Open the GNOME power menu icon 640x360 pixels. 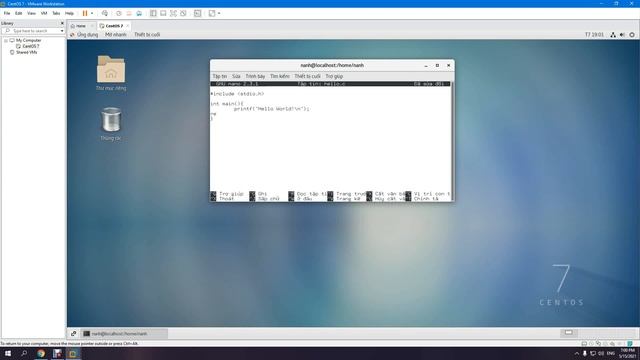(632, 35)
